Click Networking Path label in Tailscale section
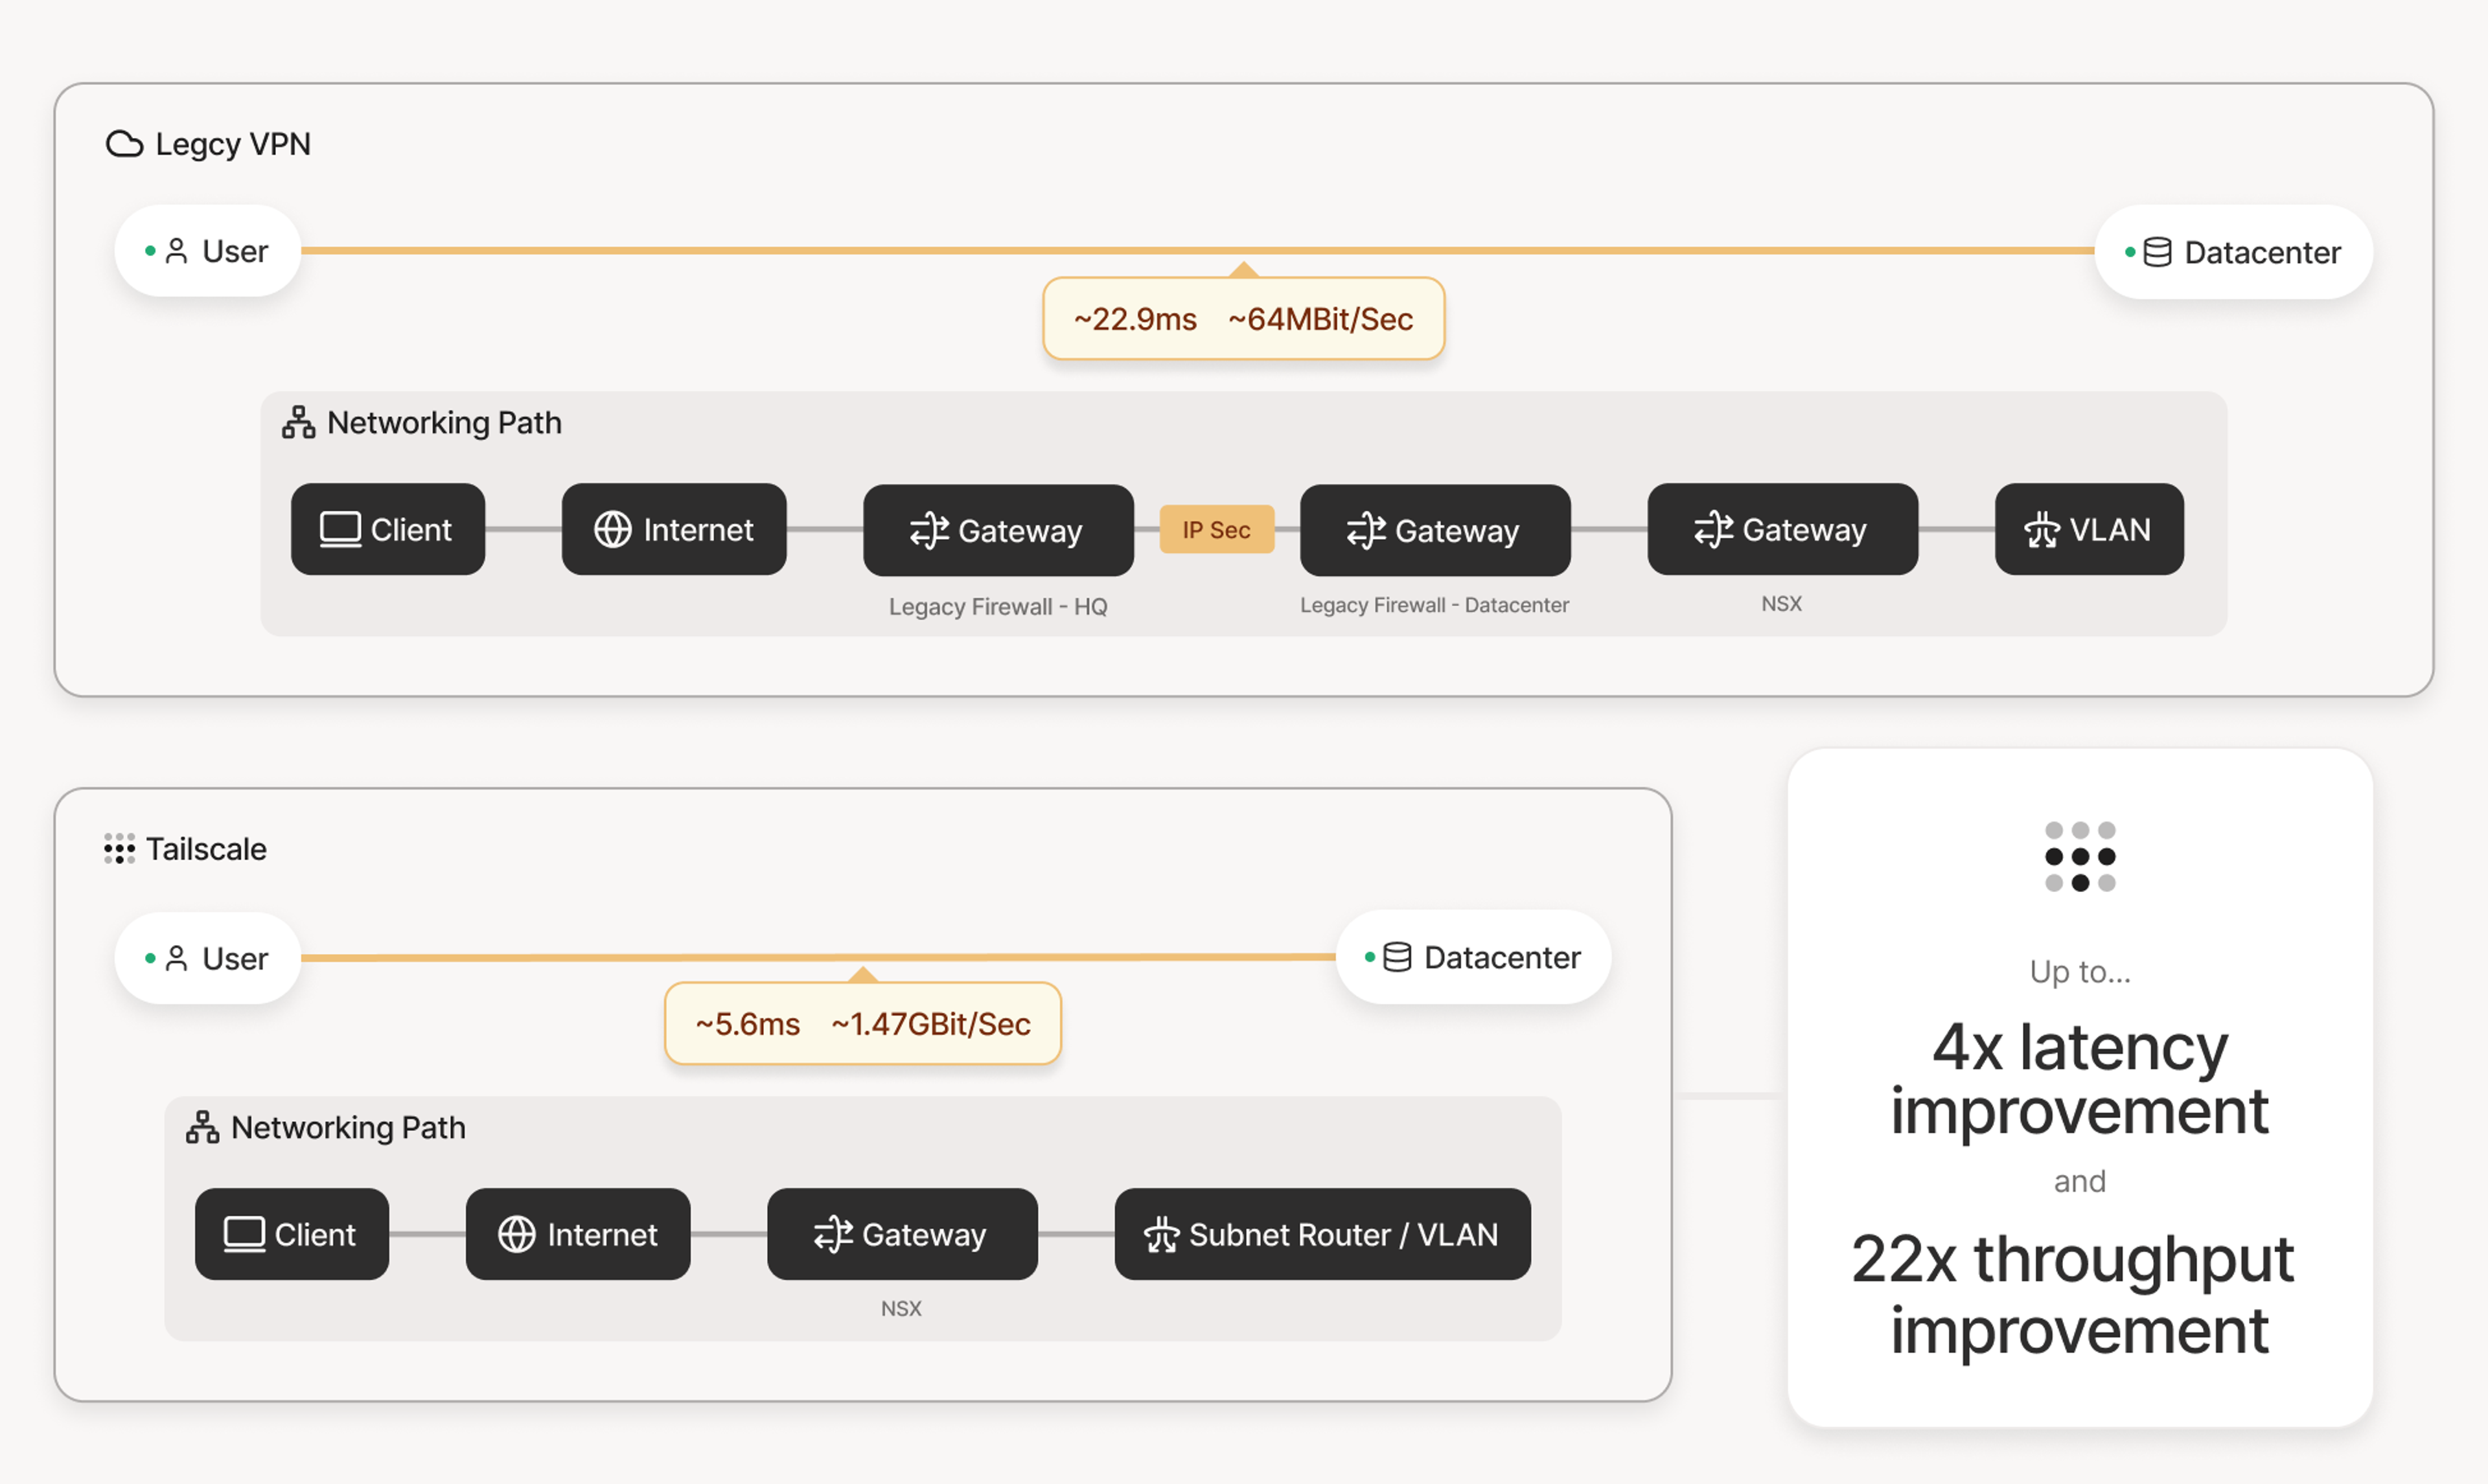Screen dimensions: 2488x1484 click(x=348, y=1128)
